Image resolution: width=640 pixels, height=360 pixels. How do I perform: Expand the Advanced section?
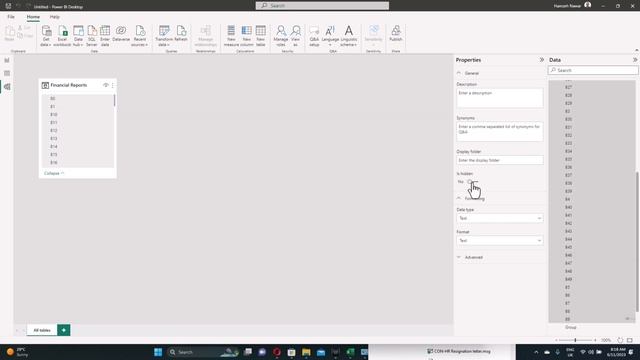pyautogui.click(x=459, y=257)
